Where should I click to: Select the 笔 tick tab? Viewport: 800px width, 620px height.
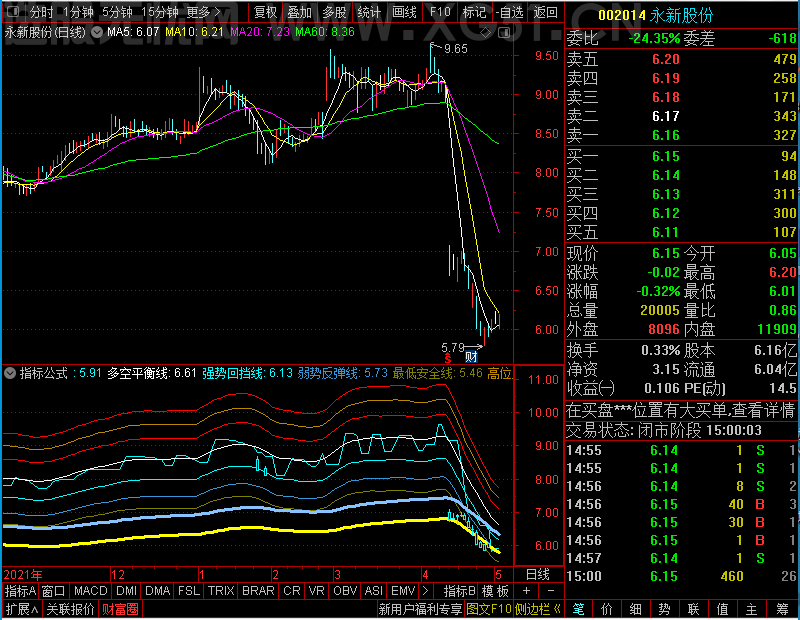coord(579,609)
